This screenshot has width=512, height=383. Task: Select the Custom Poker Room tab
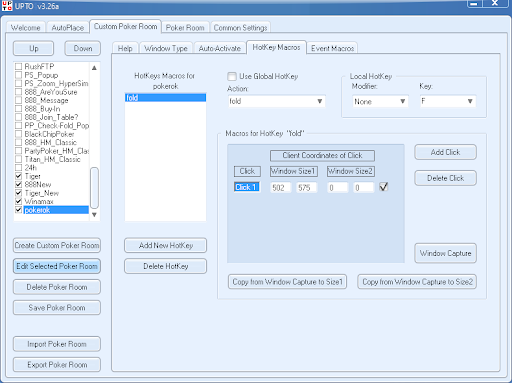[x=125, y=26]
